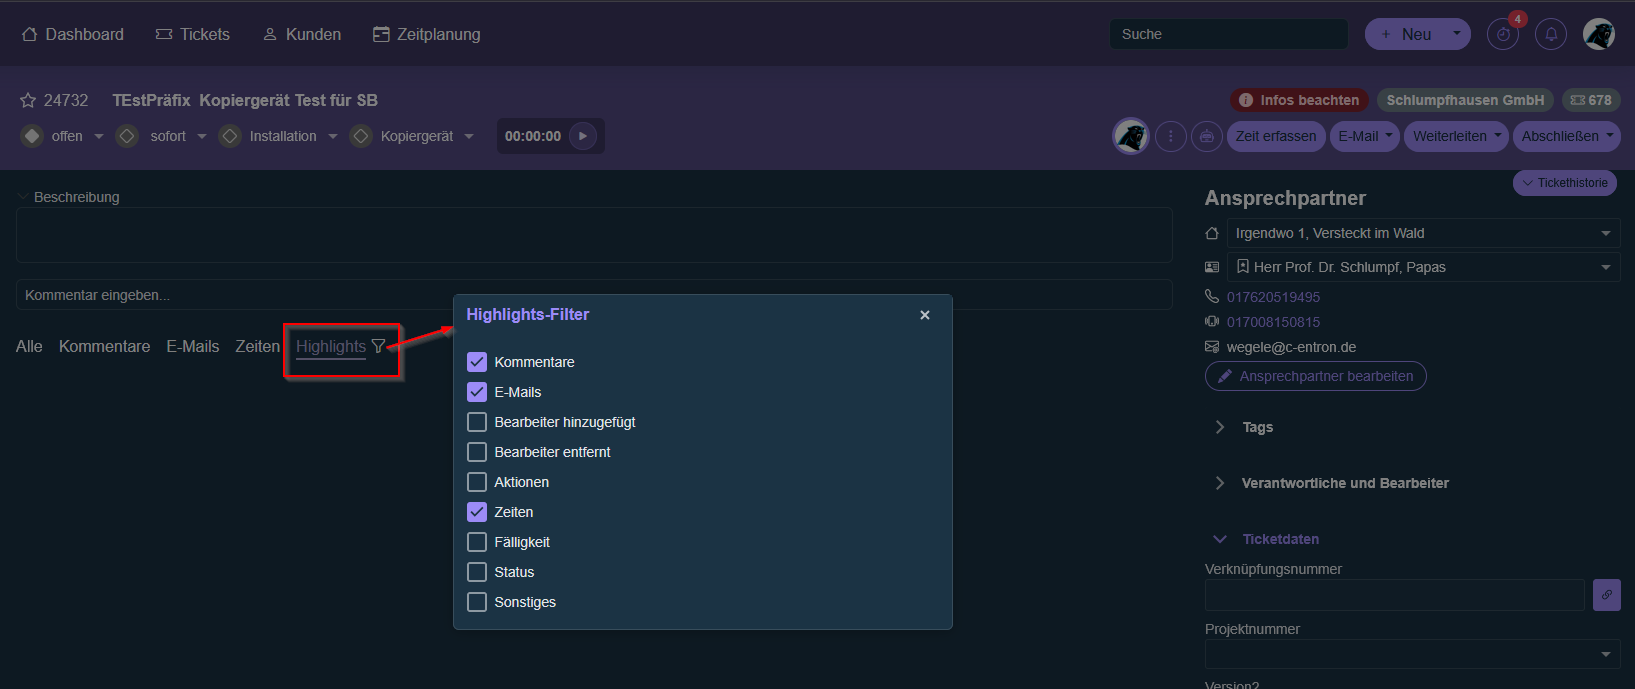This screenshot has height=689, width=1635.
Task: Enable the Aktionen filter checkbox
Action: (477, 482)
